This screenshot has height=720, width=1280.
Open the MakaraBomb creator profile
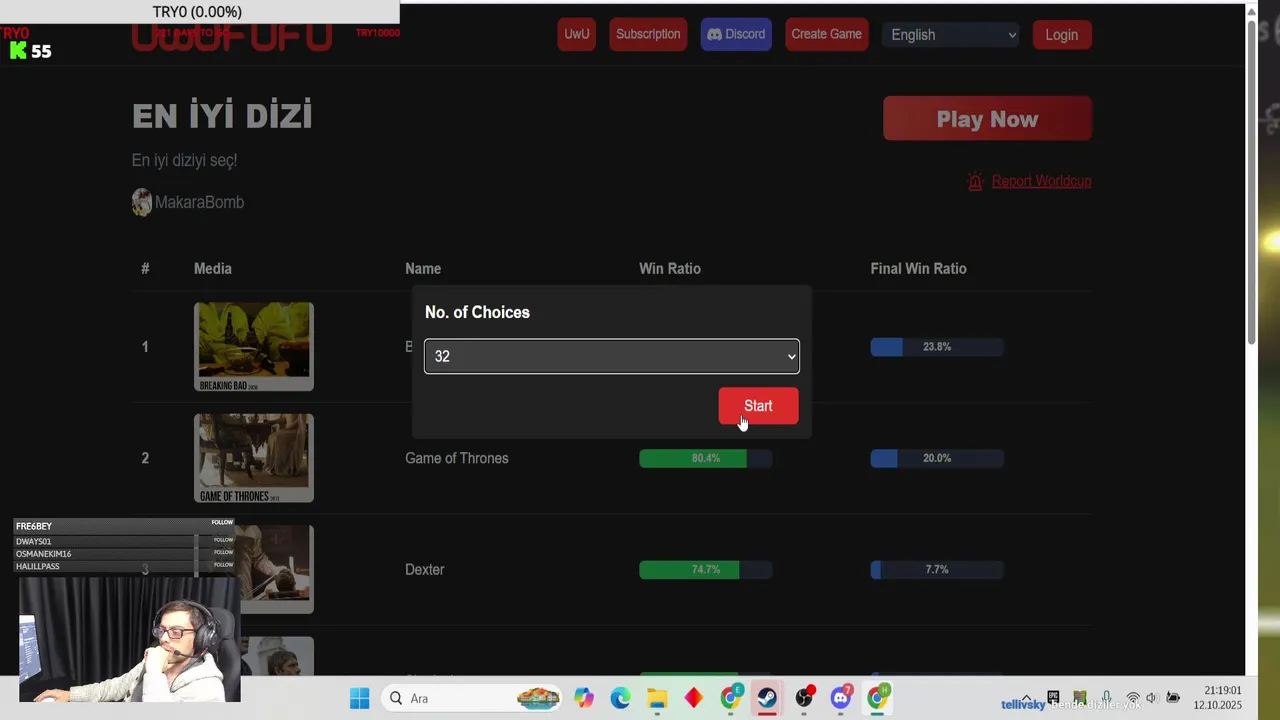[x=199, y=202]
